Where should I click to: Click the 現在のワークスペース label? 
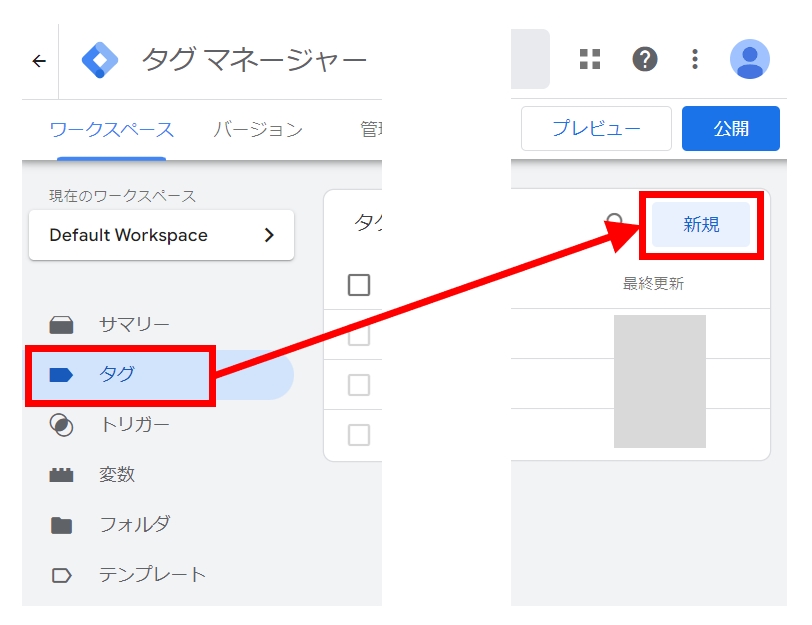coord(122,196)
